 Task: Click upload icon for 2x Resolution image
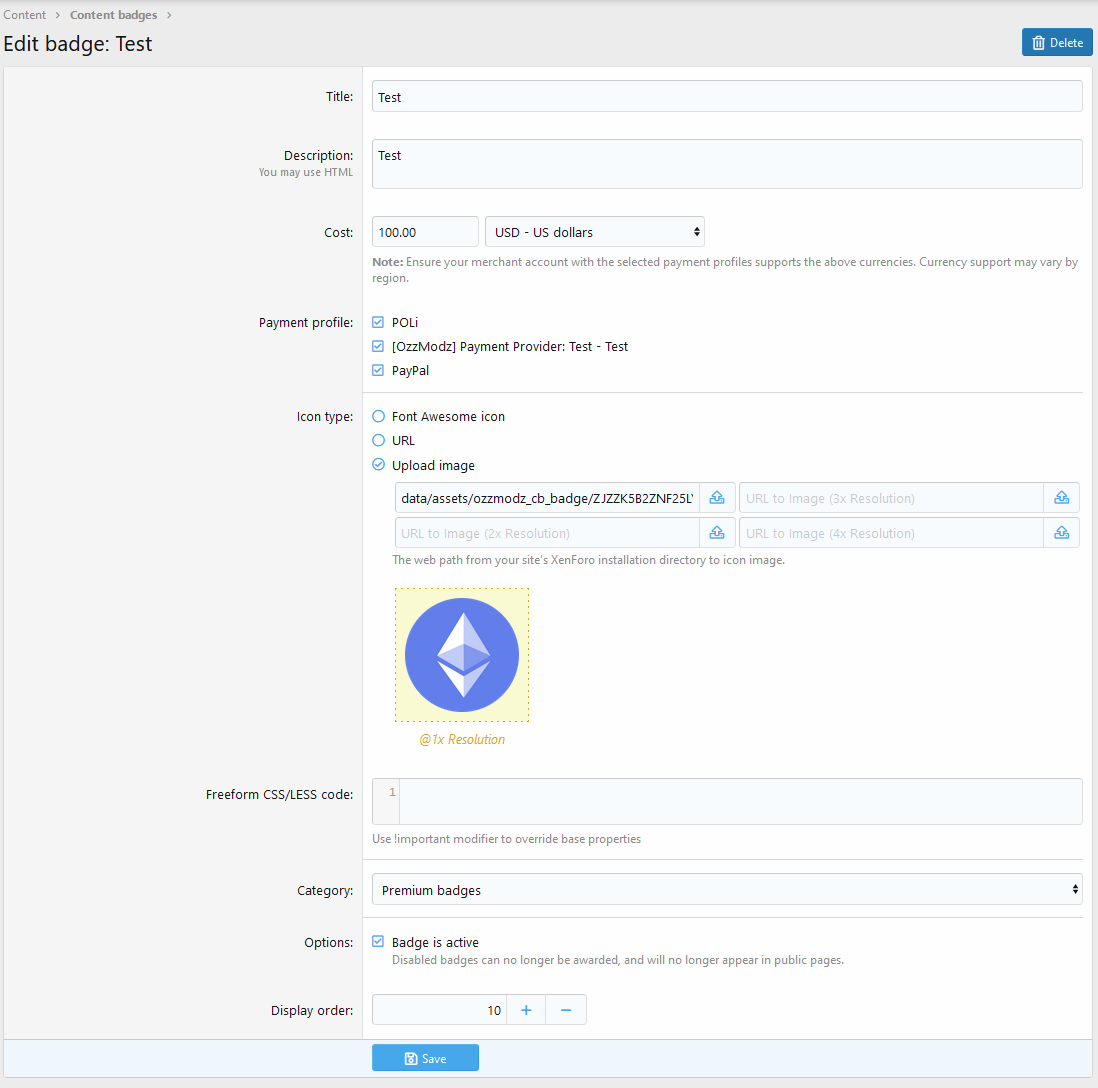click(x=717, y=533)
